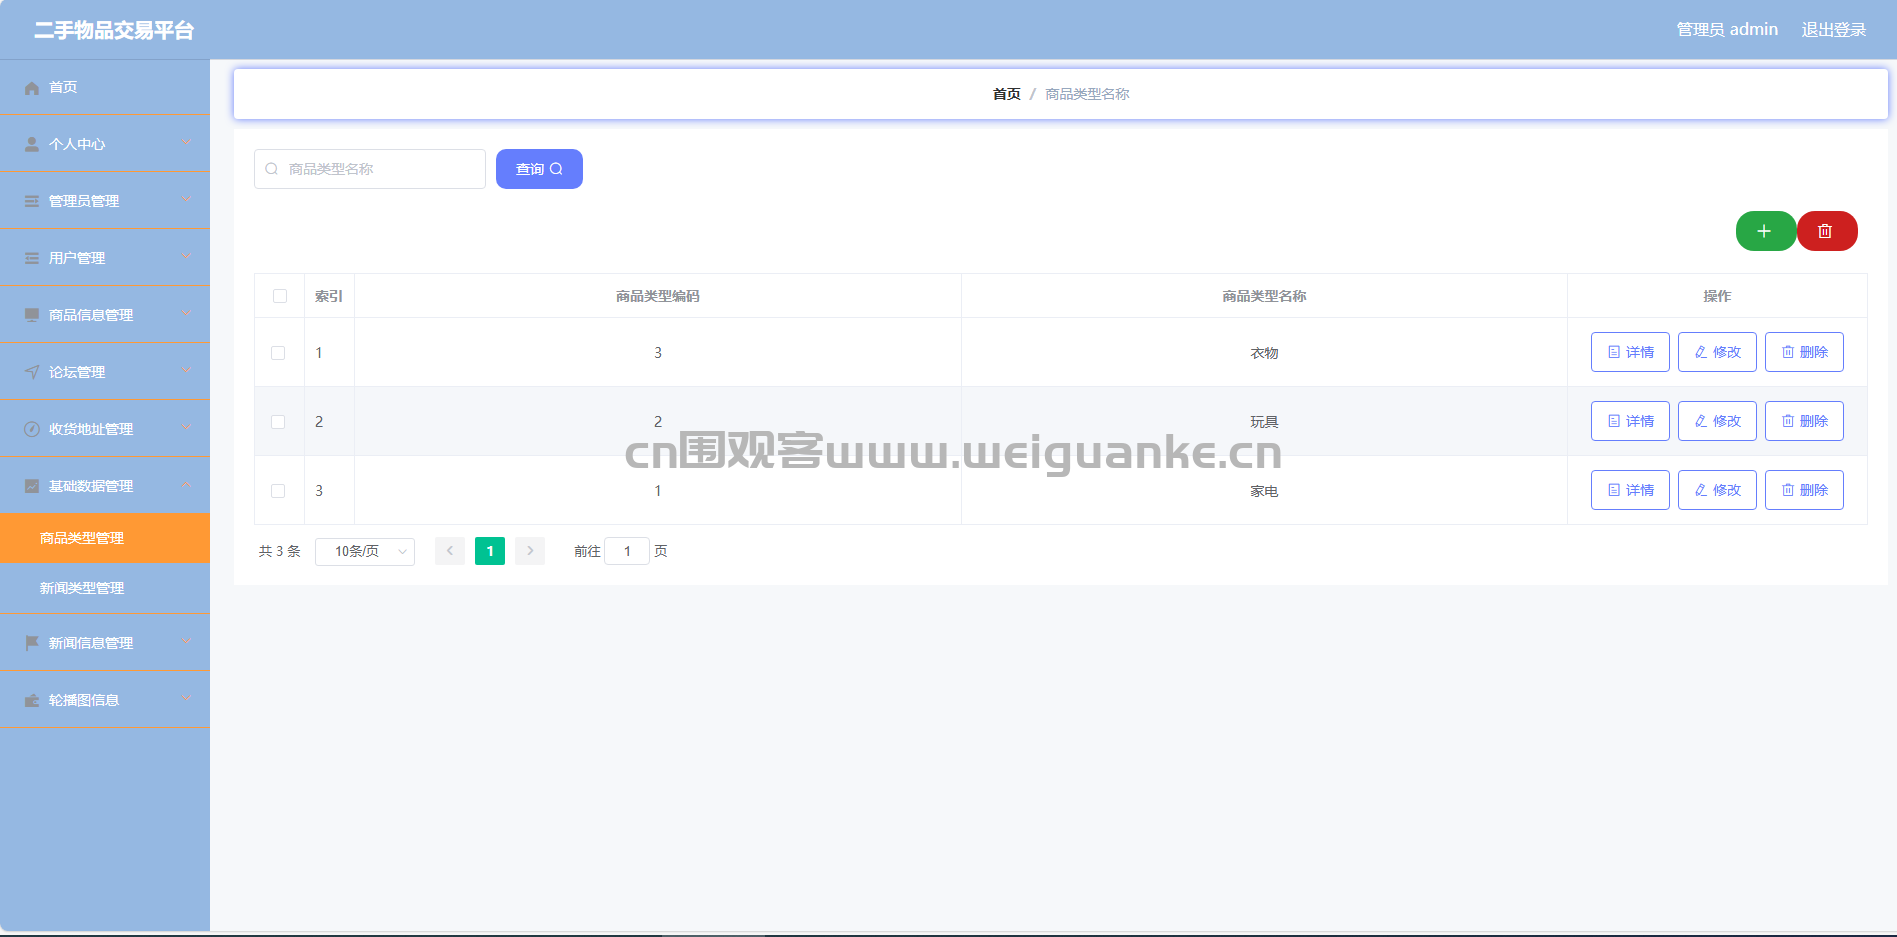Image resolution: width=1897 pixels, height=937 pixels.
Task: Click the 家电 cell in the table
Action: click(x=1264, y=491)
